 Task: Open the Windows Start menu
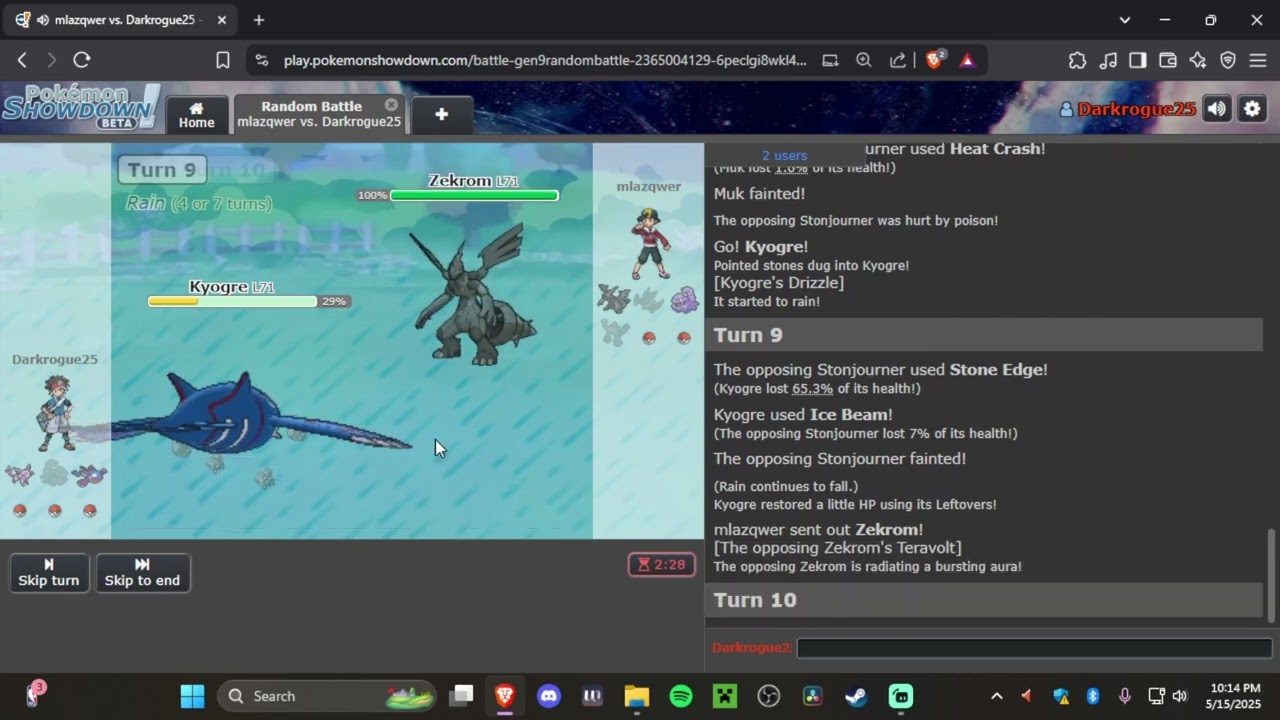click(192, 696)
